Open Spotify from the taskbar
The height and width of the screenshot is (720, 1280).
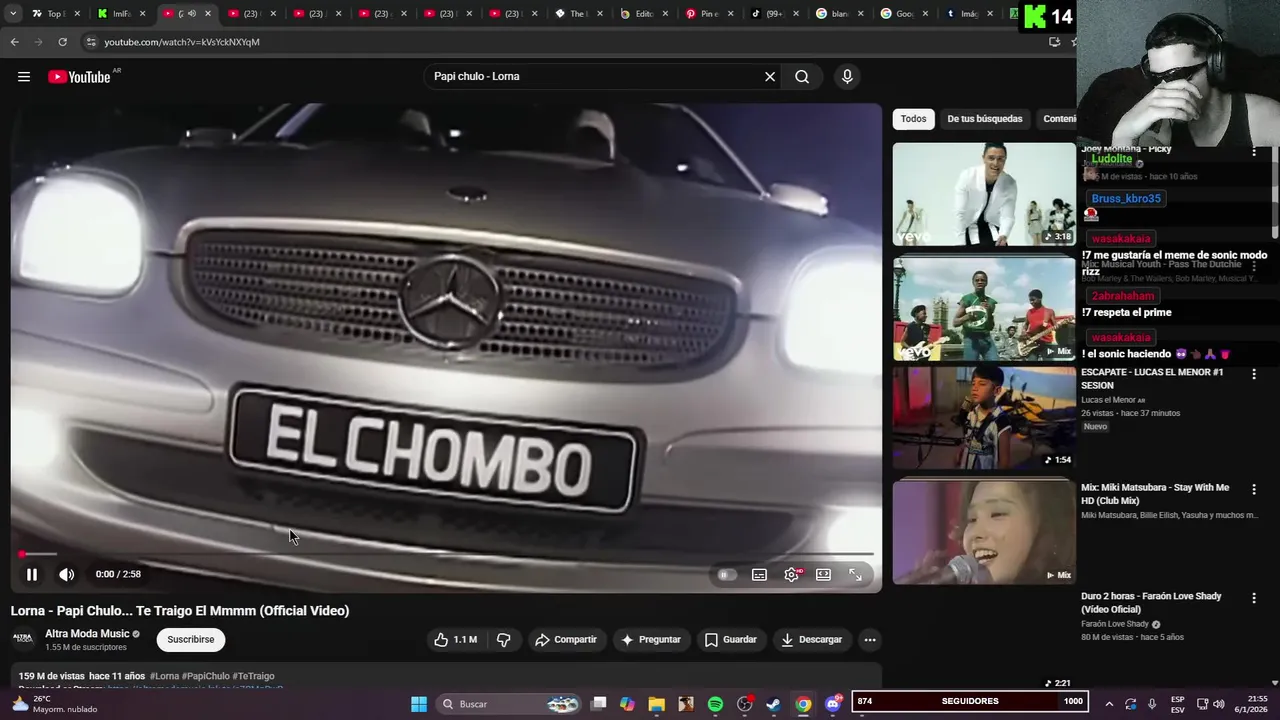pos(715,704)
